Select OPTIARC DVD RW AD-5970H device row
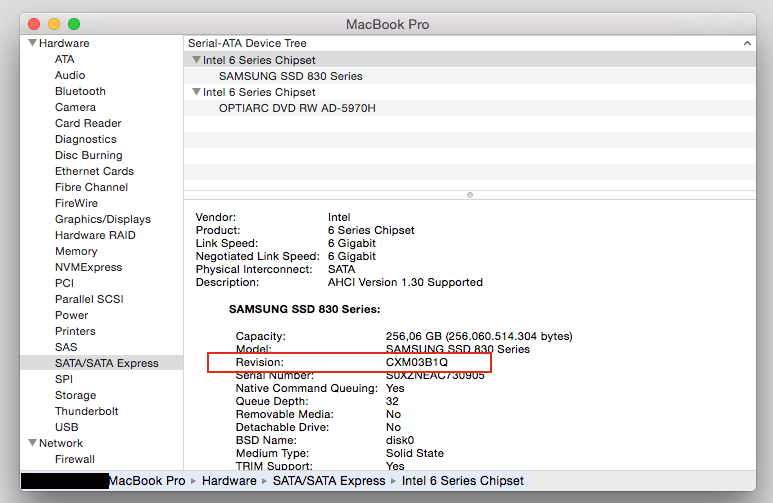 click(469, 108)
